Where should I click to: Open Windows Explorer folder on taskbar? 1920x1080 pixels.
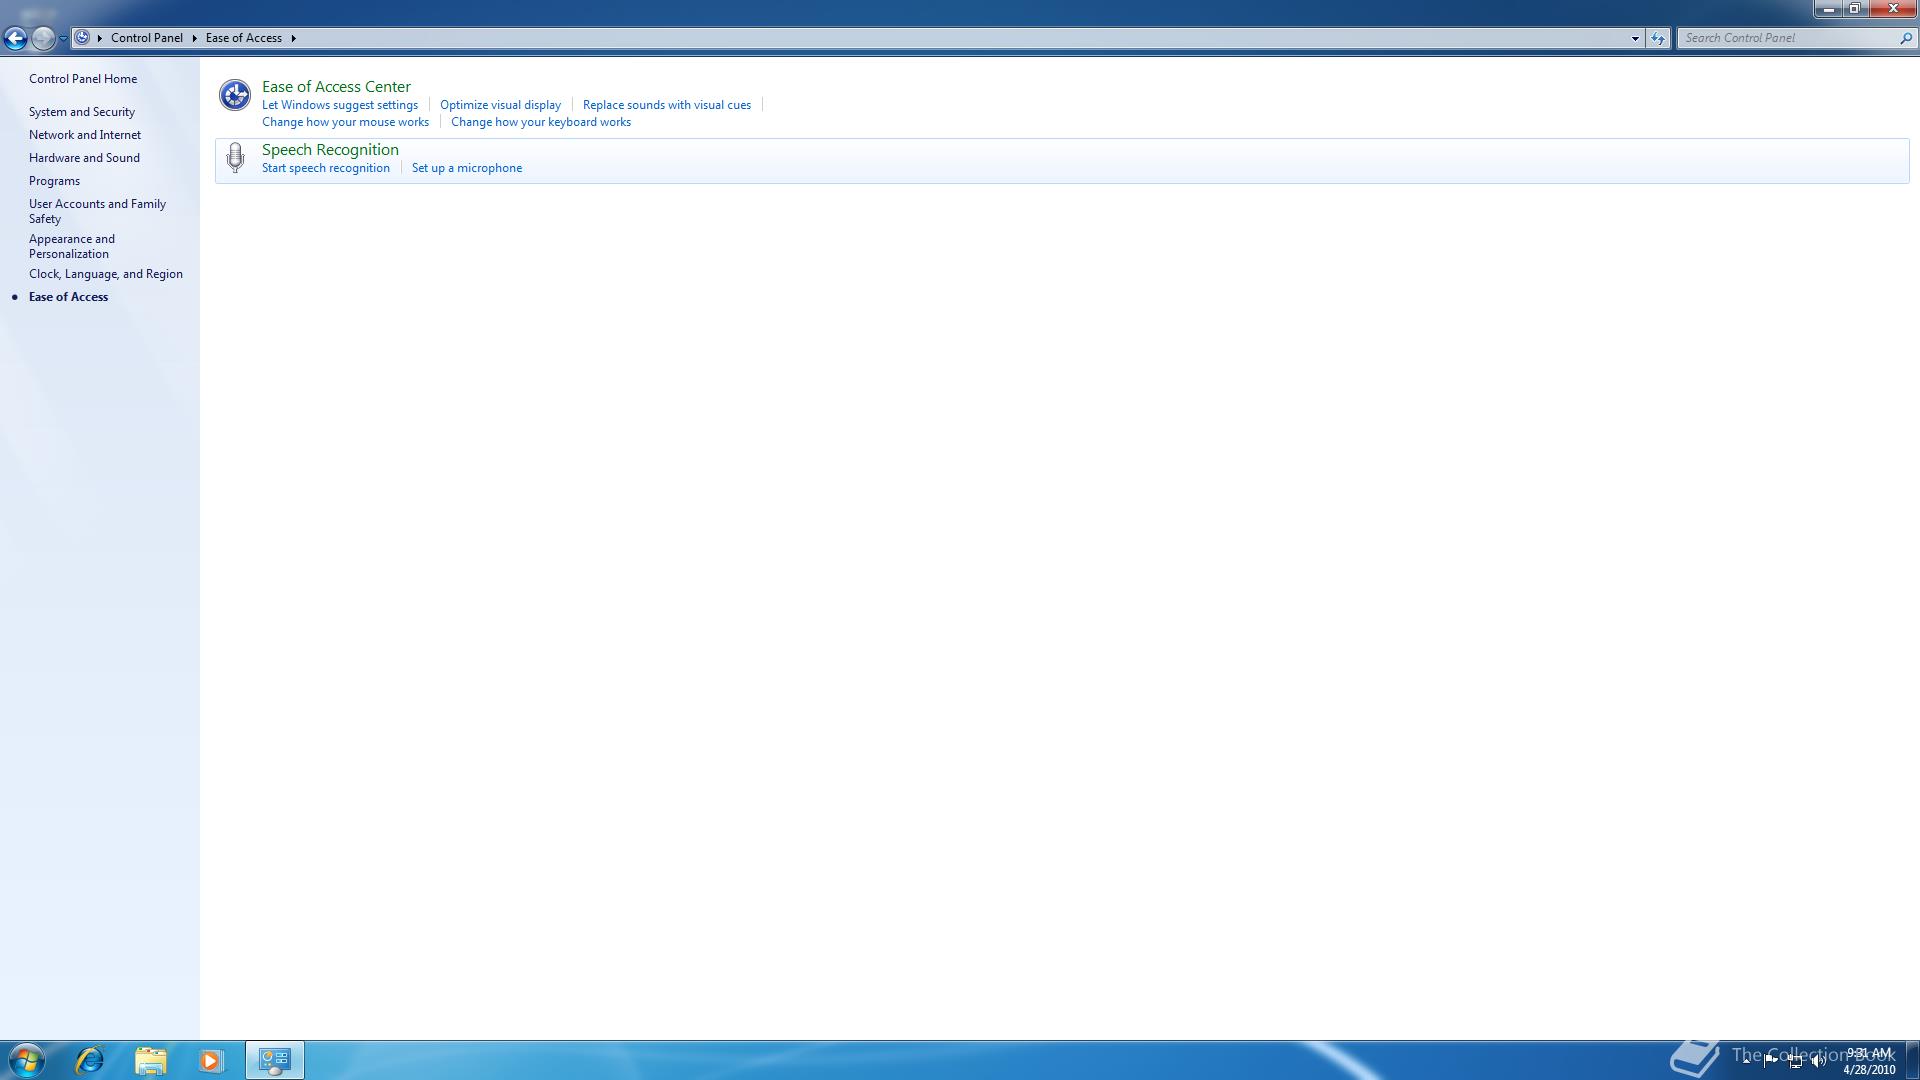click(150, 1060)
